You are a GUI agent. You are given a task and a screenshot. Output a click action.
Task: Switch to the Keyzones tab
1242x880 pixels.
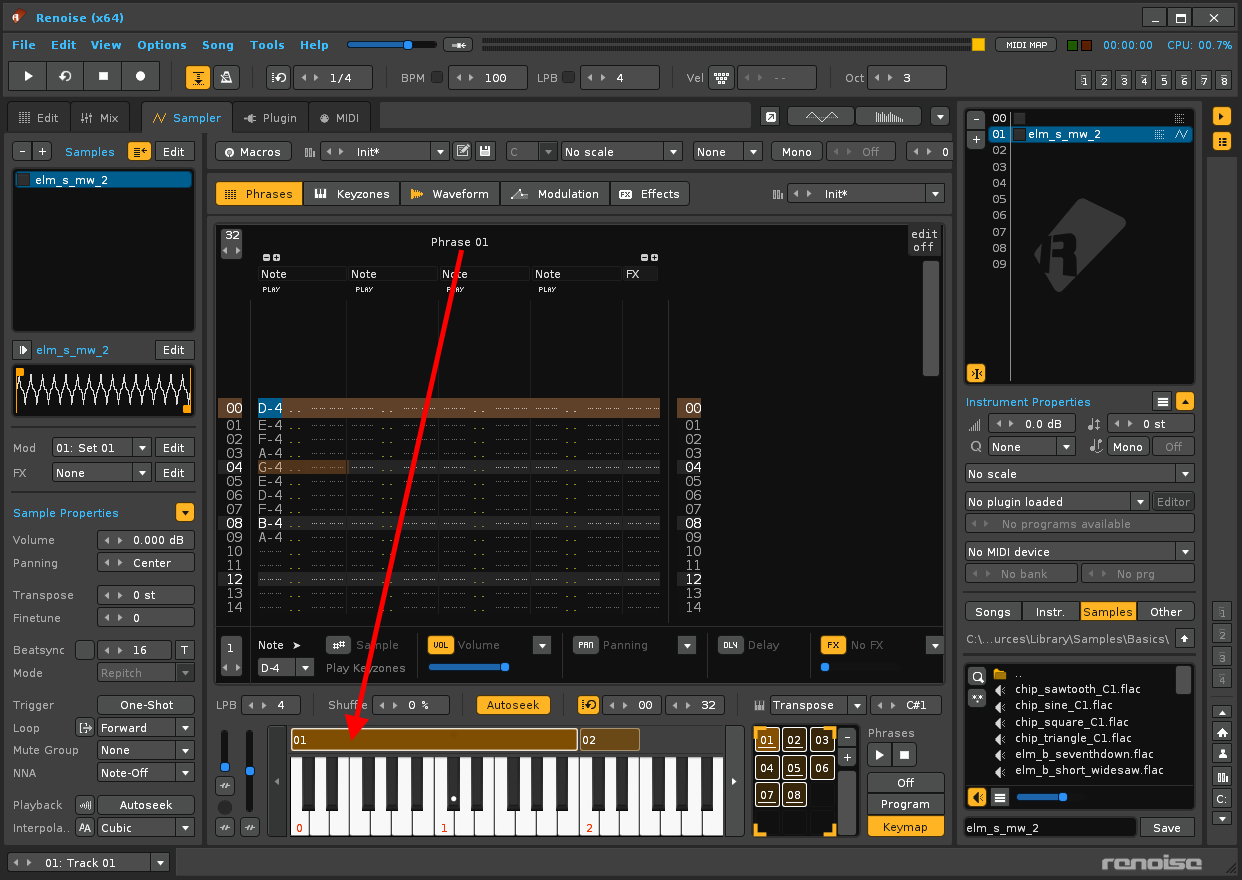[352, 194]
